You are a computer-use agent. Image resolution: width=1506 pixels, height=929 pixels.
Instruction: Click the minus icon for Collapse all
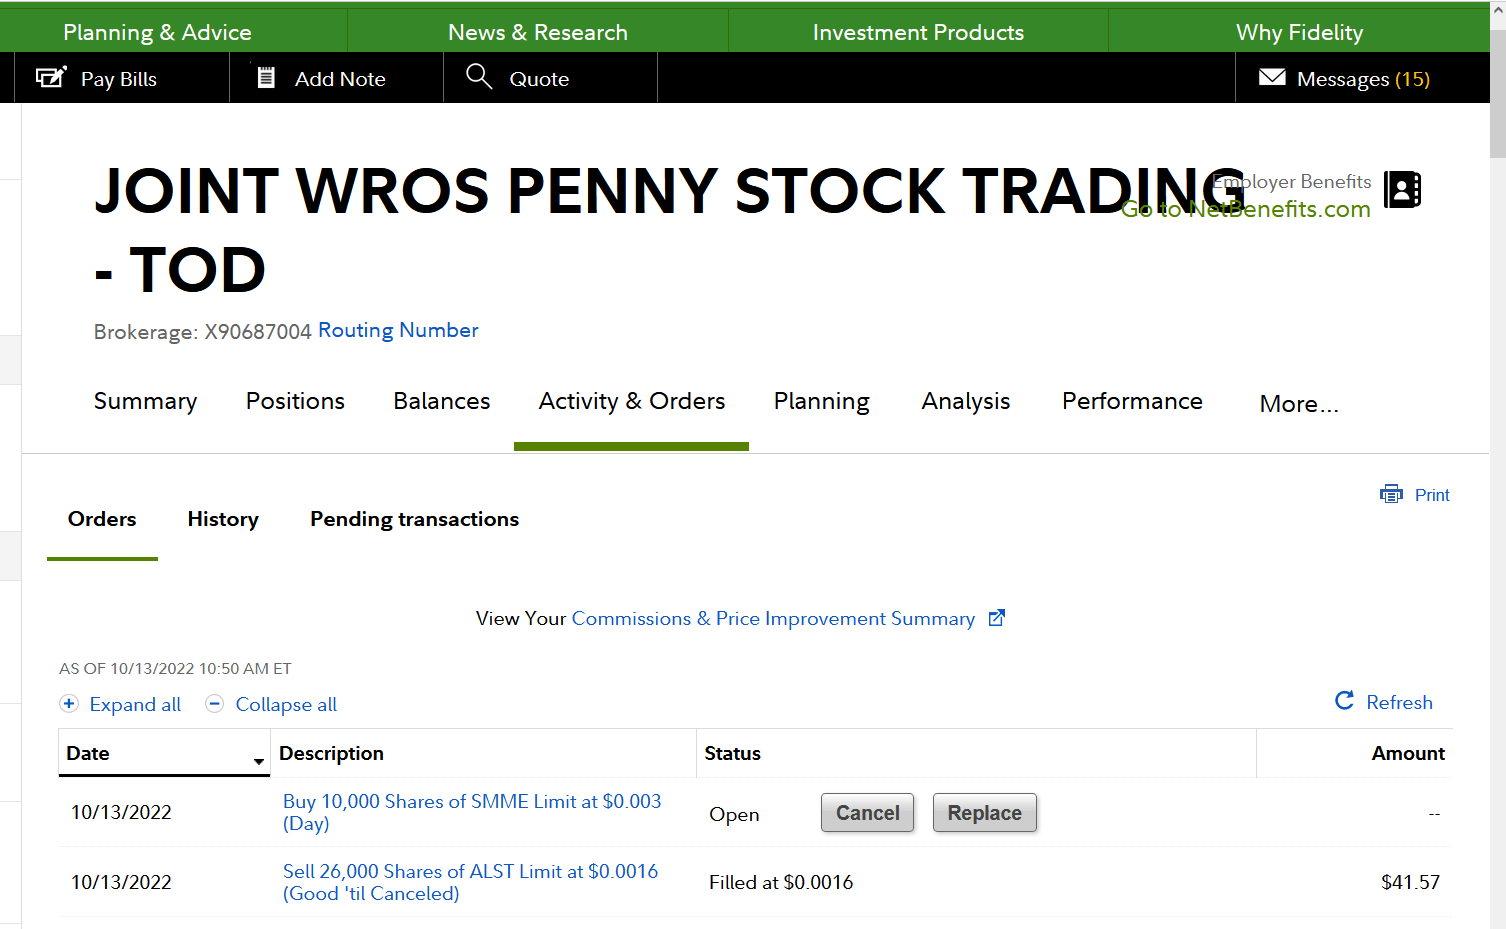pyautogui.click(x=214, y=704)
